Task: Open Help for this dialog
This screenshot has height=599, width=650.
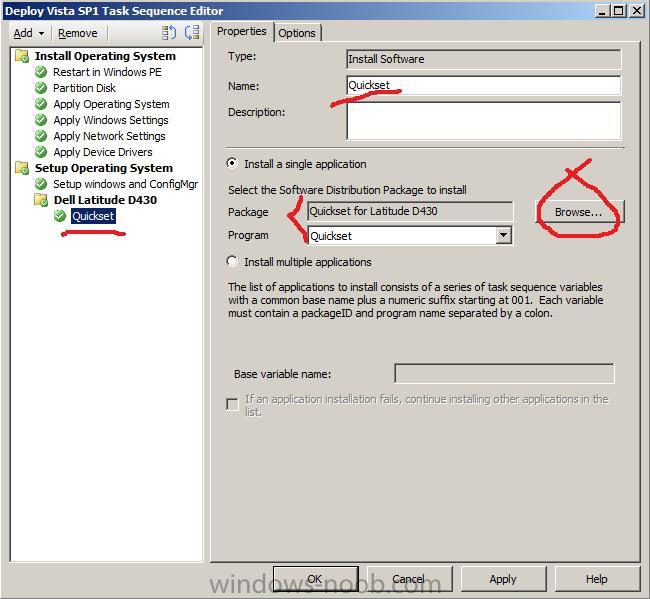Action: (x=597, y=579)
